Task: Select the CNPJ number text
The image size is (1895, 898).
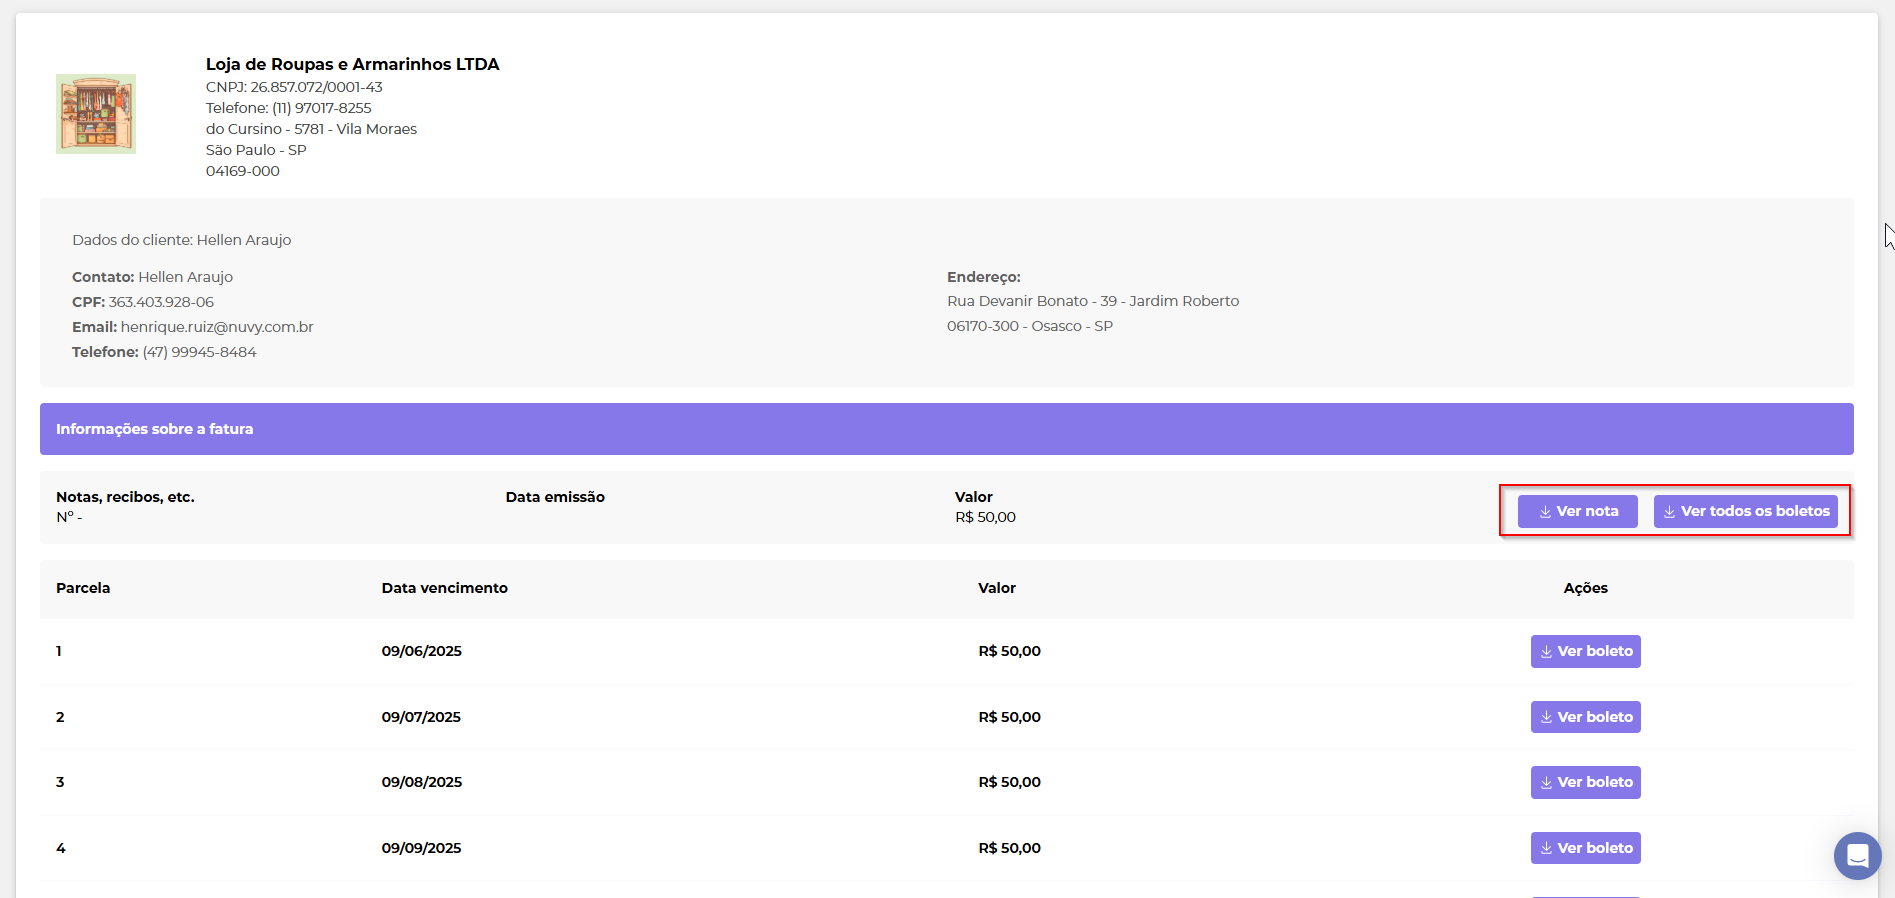Action: (x=316, y=87)
